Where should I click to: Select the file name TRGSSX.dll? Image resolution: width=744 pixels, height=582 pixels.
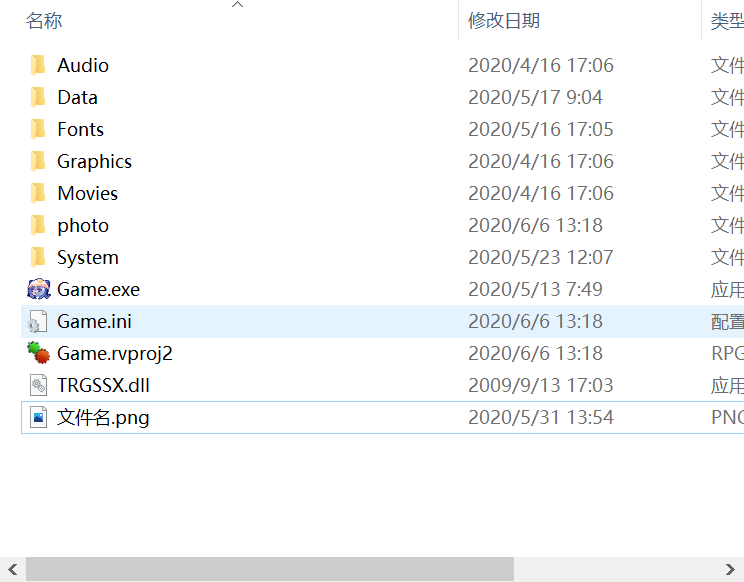coord(103,386)
